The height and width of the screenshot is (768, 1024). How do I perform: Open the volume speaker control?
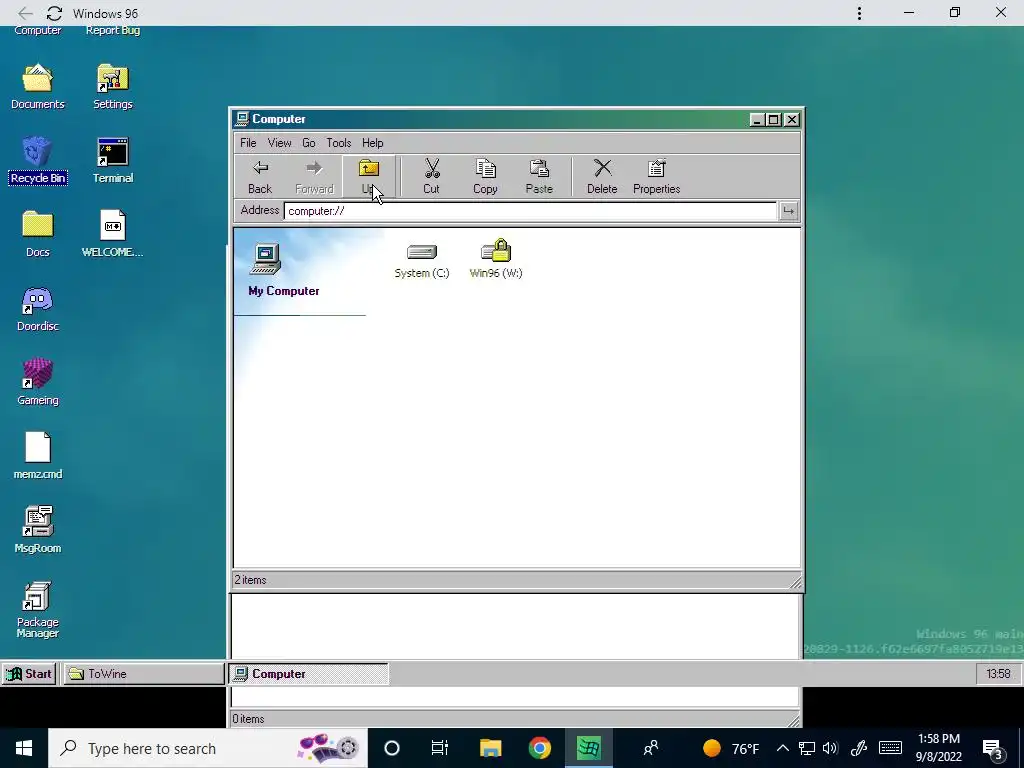click(830, 748)
